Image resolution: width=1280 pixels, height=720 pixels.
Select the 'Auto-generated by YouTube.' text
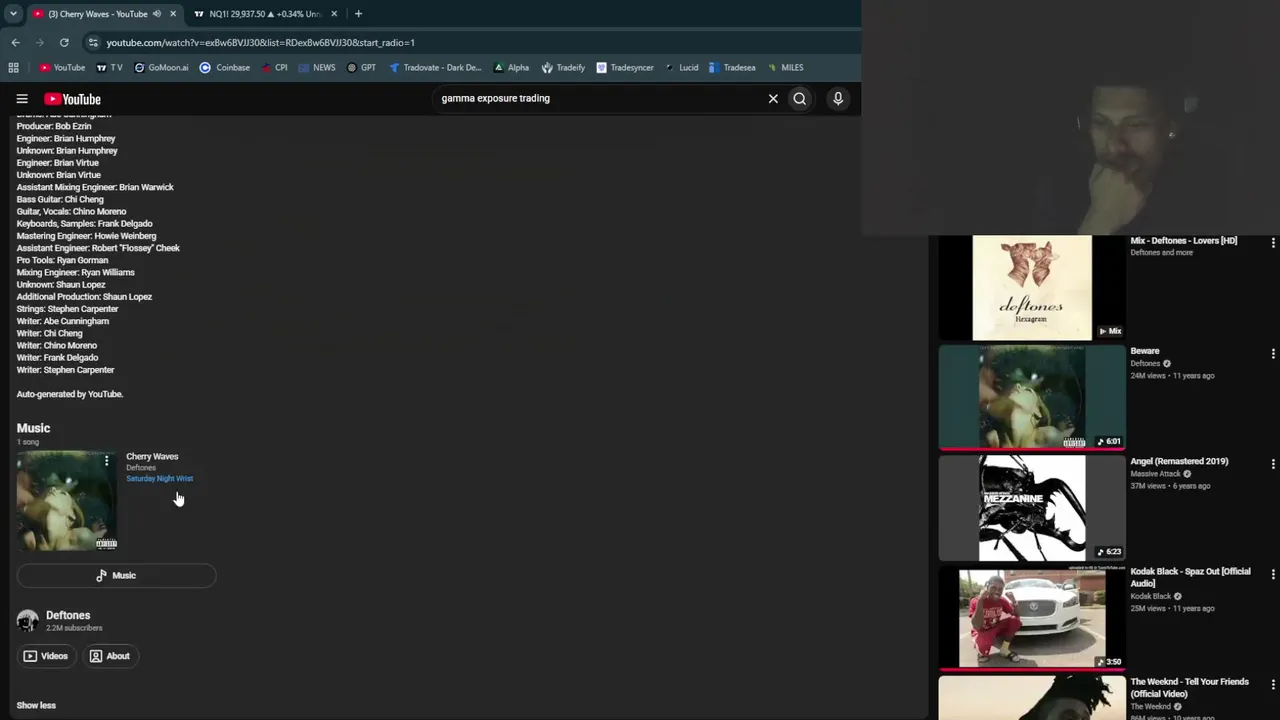coord(70,395)
